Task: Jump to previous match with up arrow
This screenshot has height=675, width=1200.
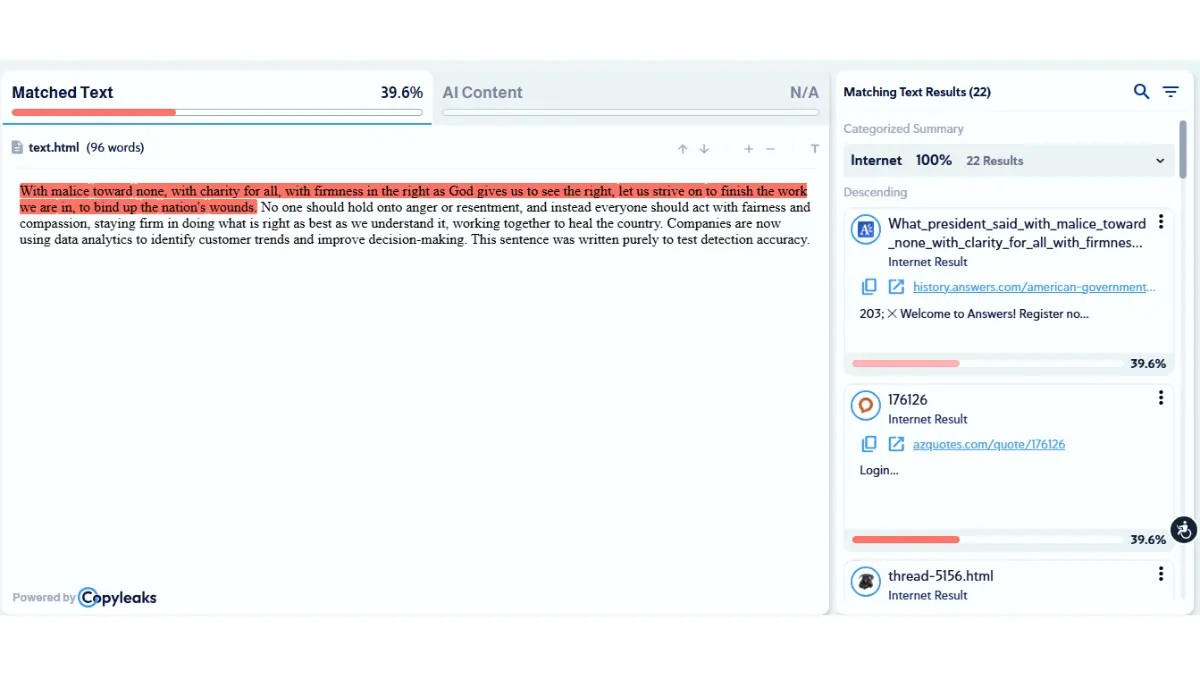Action: [682, 149]
